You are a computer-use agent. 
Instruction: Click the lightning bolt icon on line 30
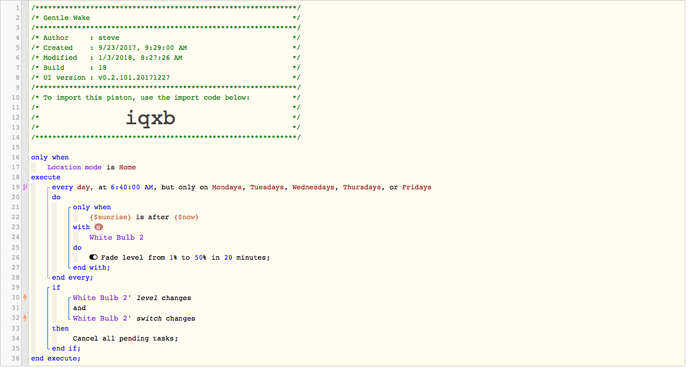click(x=25, y=297)
